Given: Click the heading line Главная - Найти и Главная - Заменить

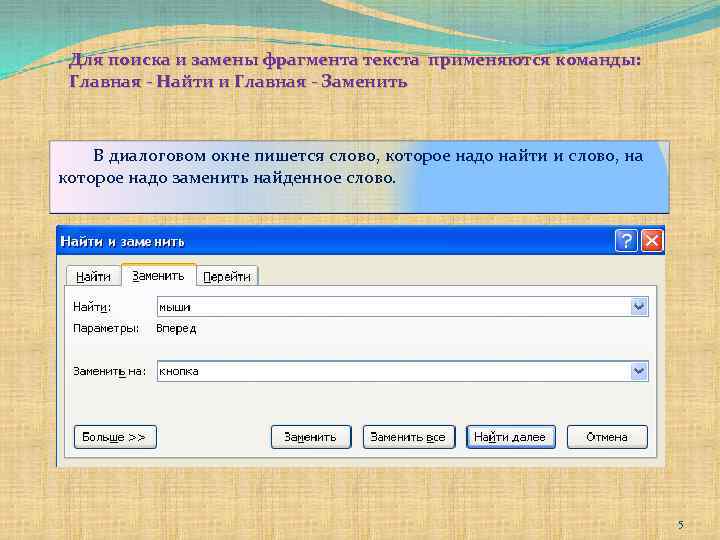Looking at the screenshot, I should click(238, 82).
